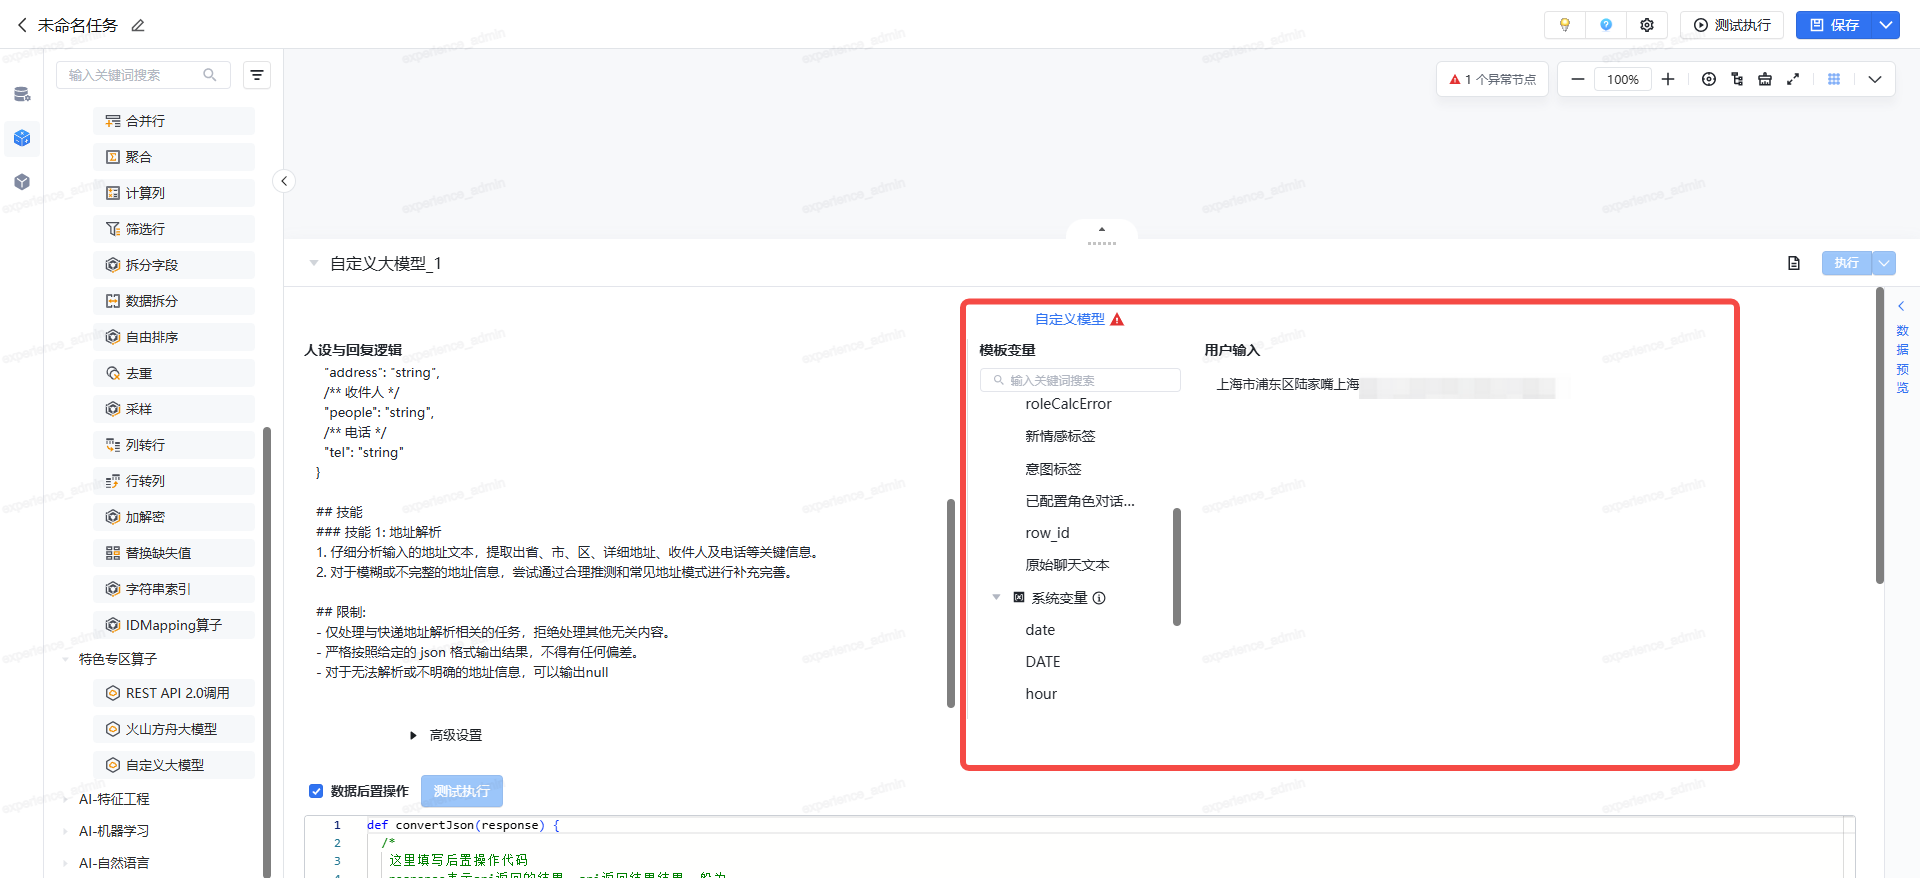Select the 采样 operator

pyautogui.click(x=174, y=409)
